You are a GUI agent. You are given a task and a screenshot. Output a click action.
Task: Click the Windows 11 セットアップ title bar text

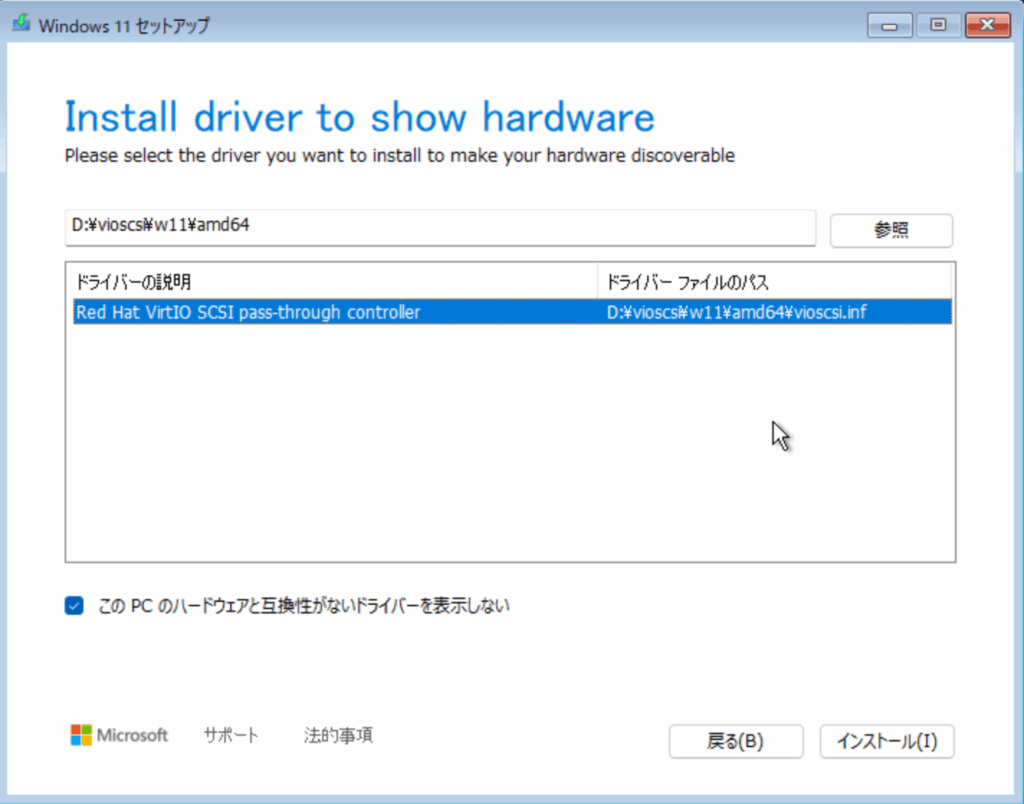[x=124, y=25]
